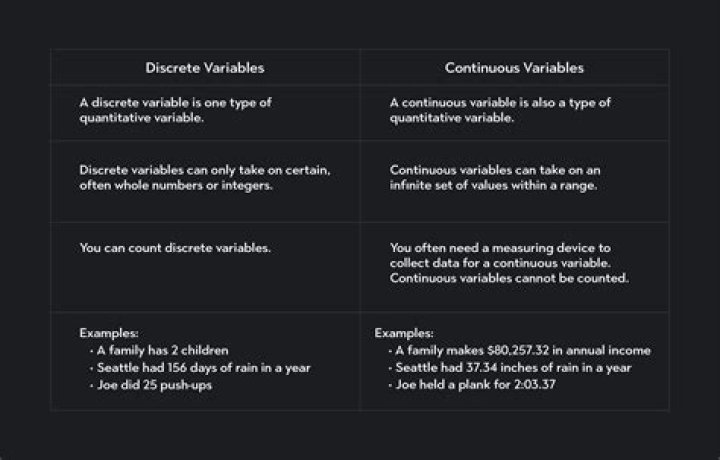Screen dimensions: 720x460
Task: Click the Continuous Variables column header
Action: [514, 68]
